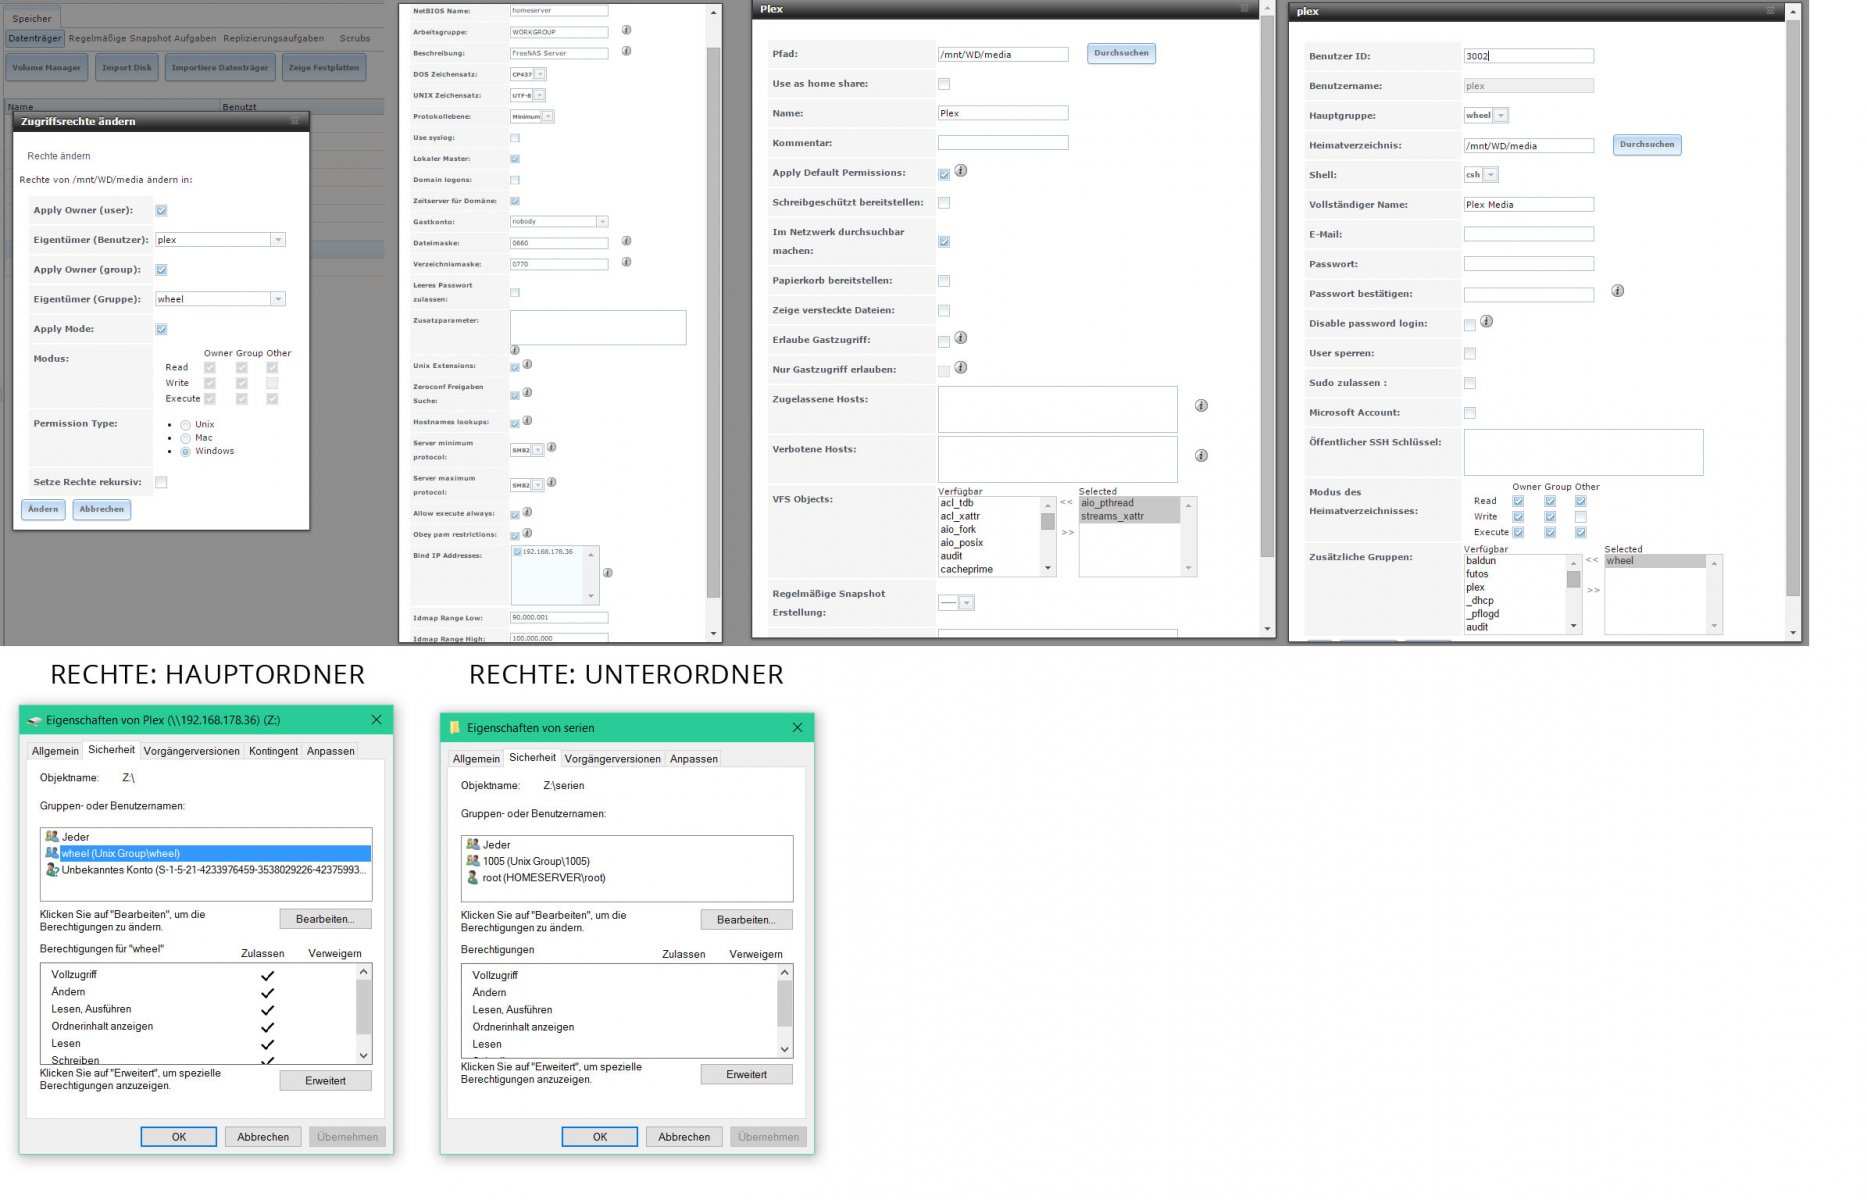Click info icon for Disable password login
Image resolution: width=1867 pixels, height=1200 pixels.
1486,321
